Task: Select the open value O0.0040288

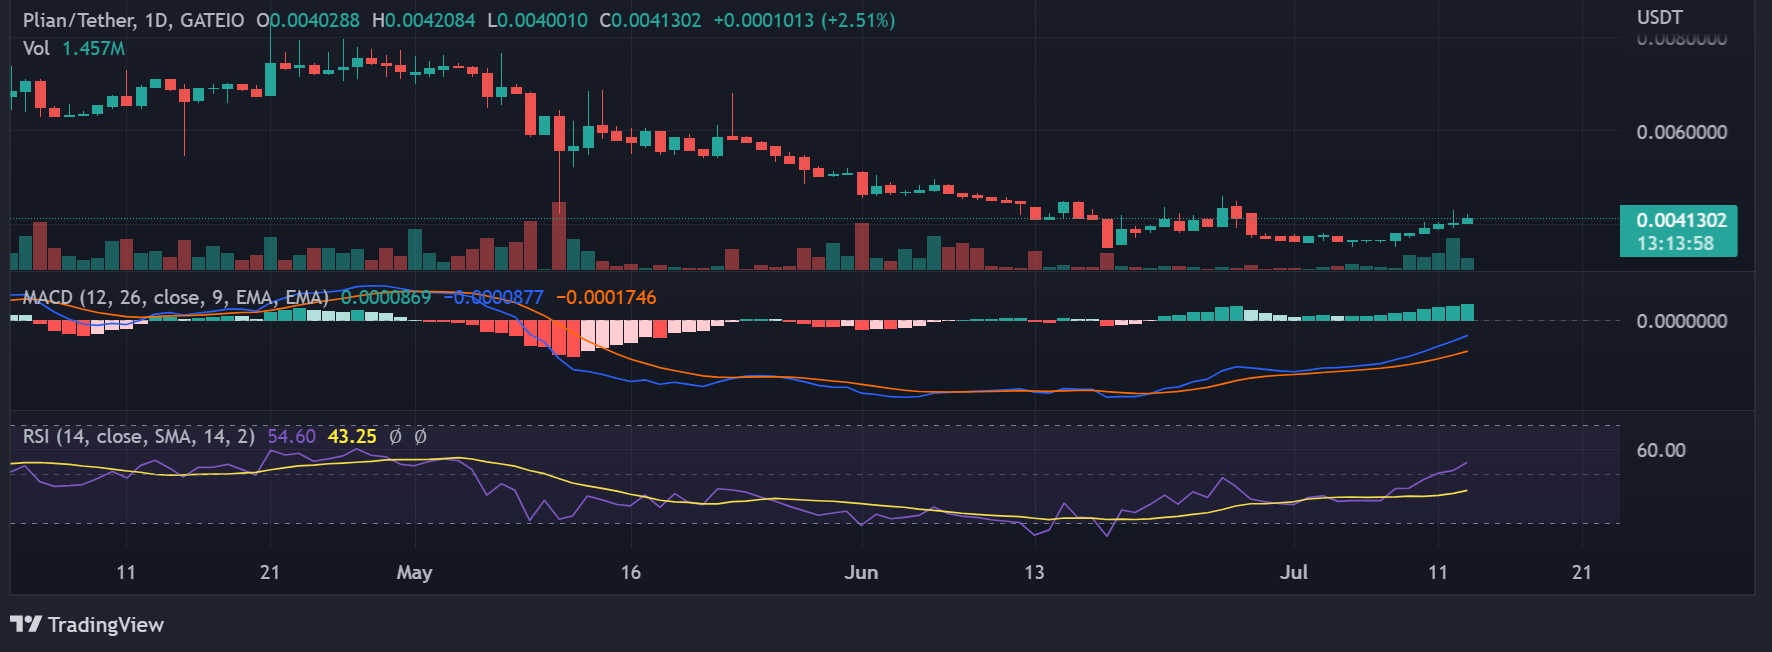Action: click(x=308, y=20)
